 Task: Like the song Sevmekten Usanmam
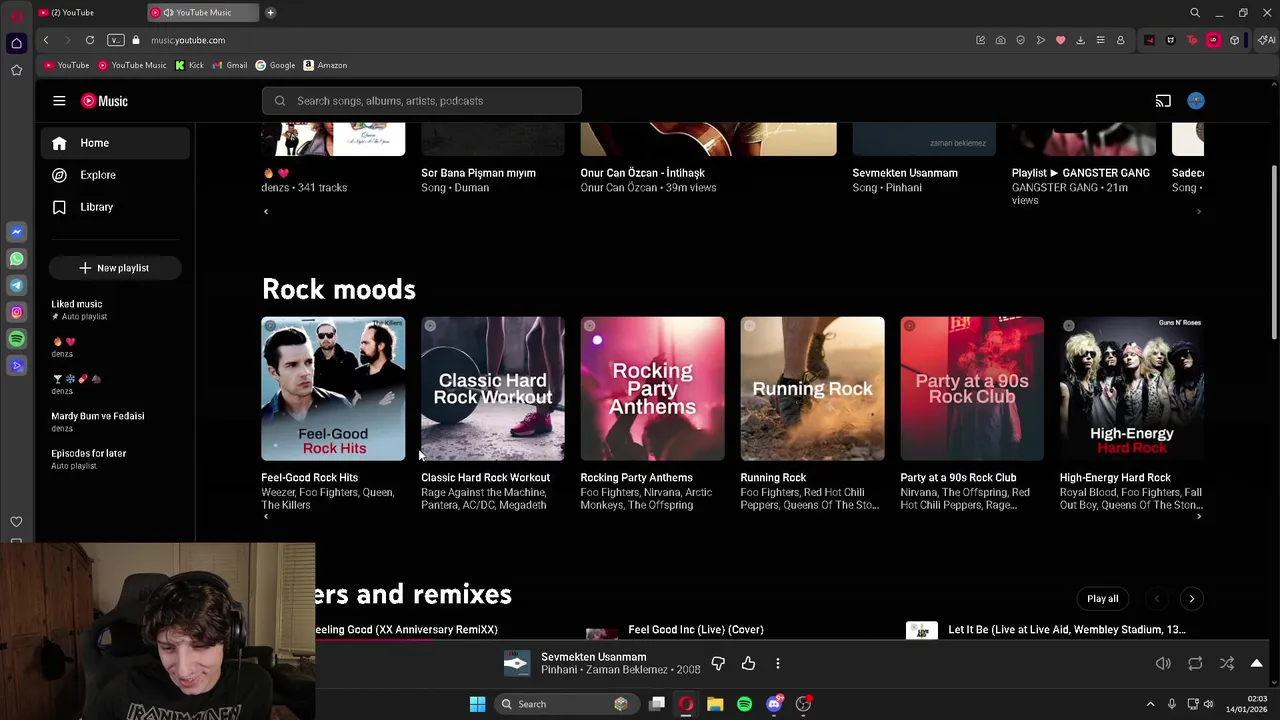(748, 663)
